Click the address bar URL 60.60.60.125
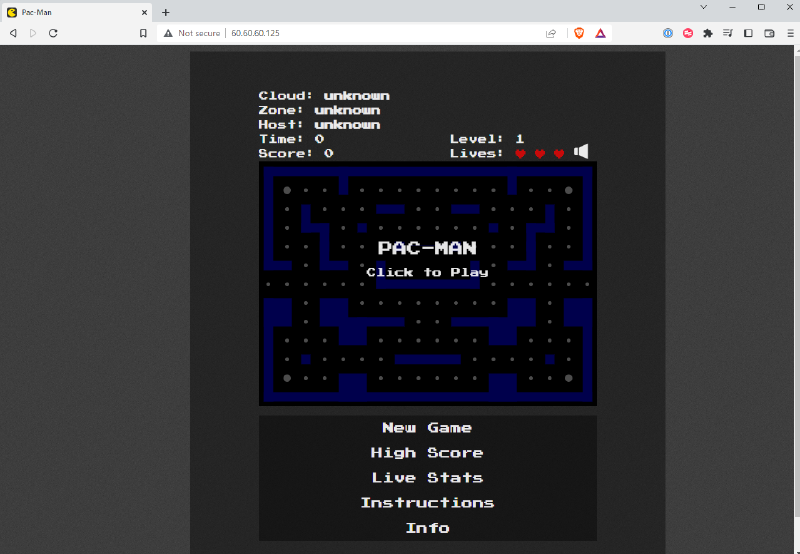This screenshot has width=800, height=554. click(x=255, y=33)
